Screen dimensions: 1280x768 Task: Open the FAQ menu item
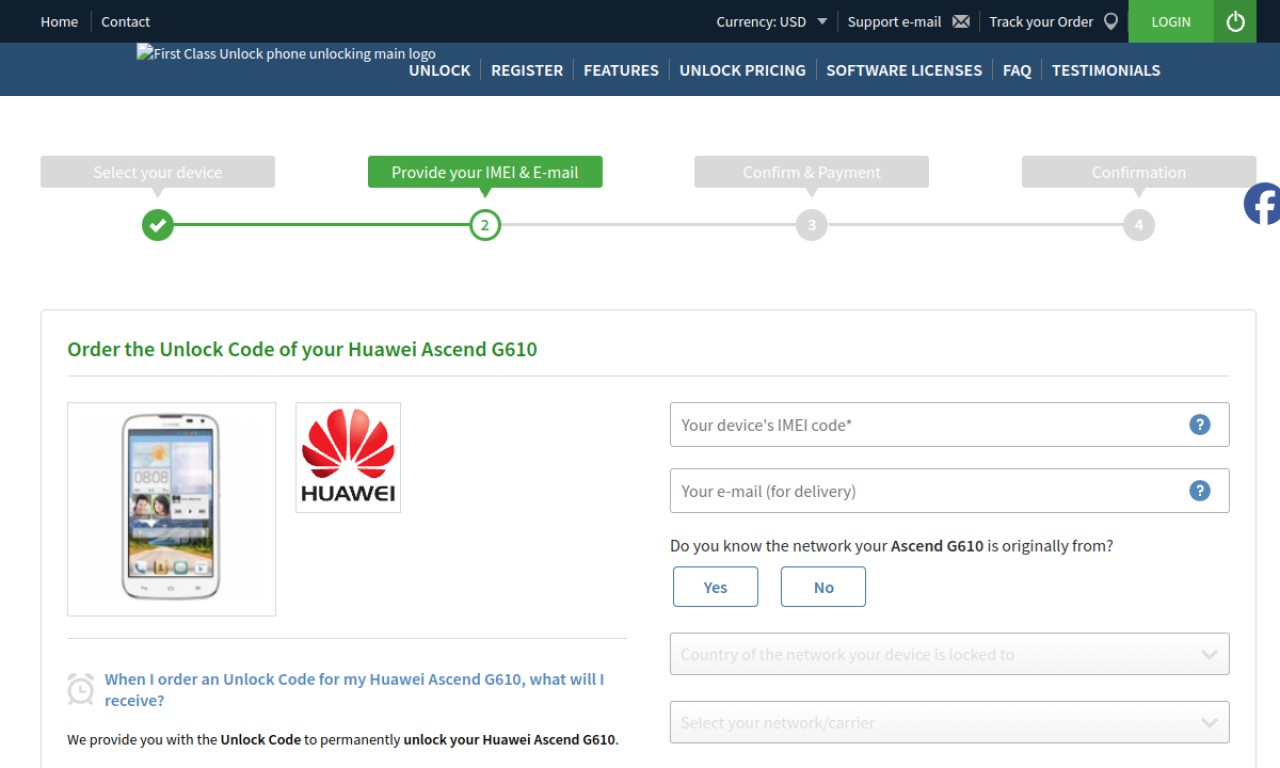pyautogui.click(x=1017, y=70)
